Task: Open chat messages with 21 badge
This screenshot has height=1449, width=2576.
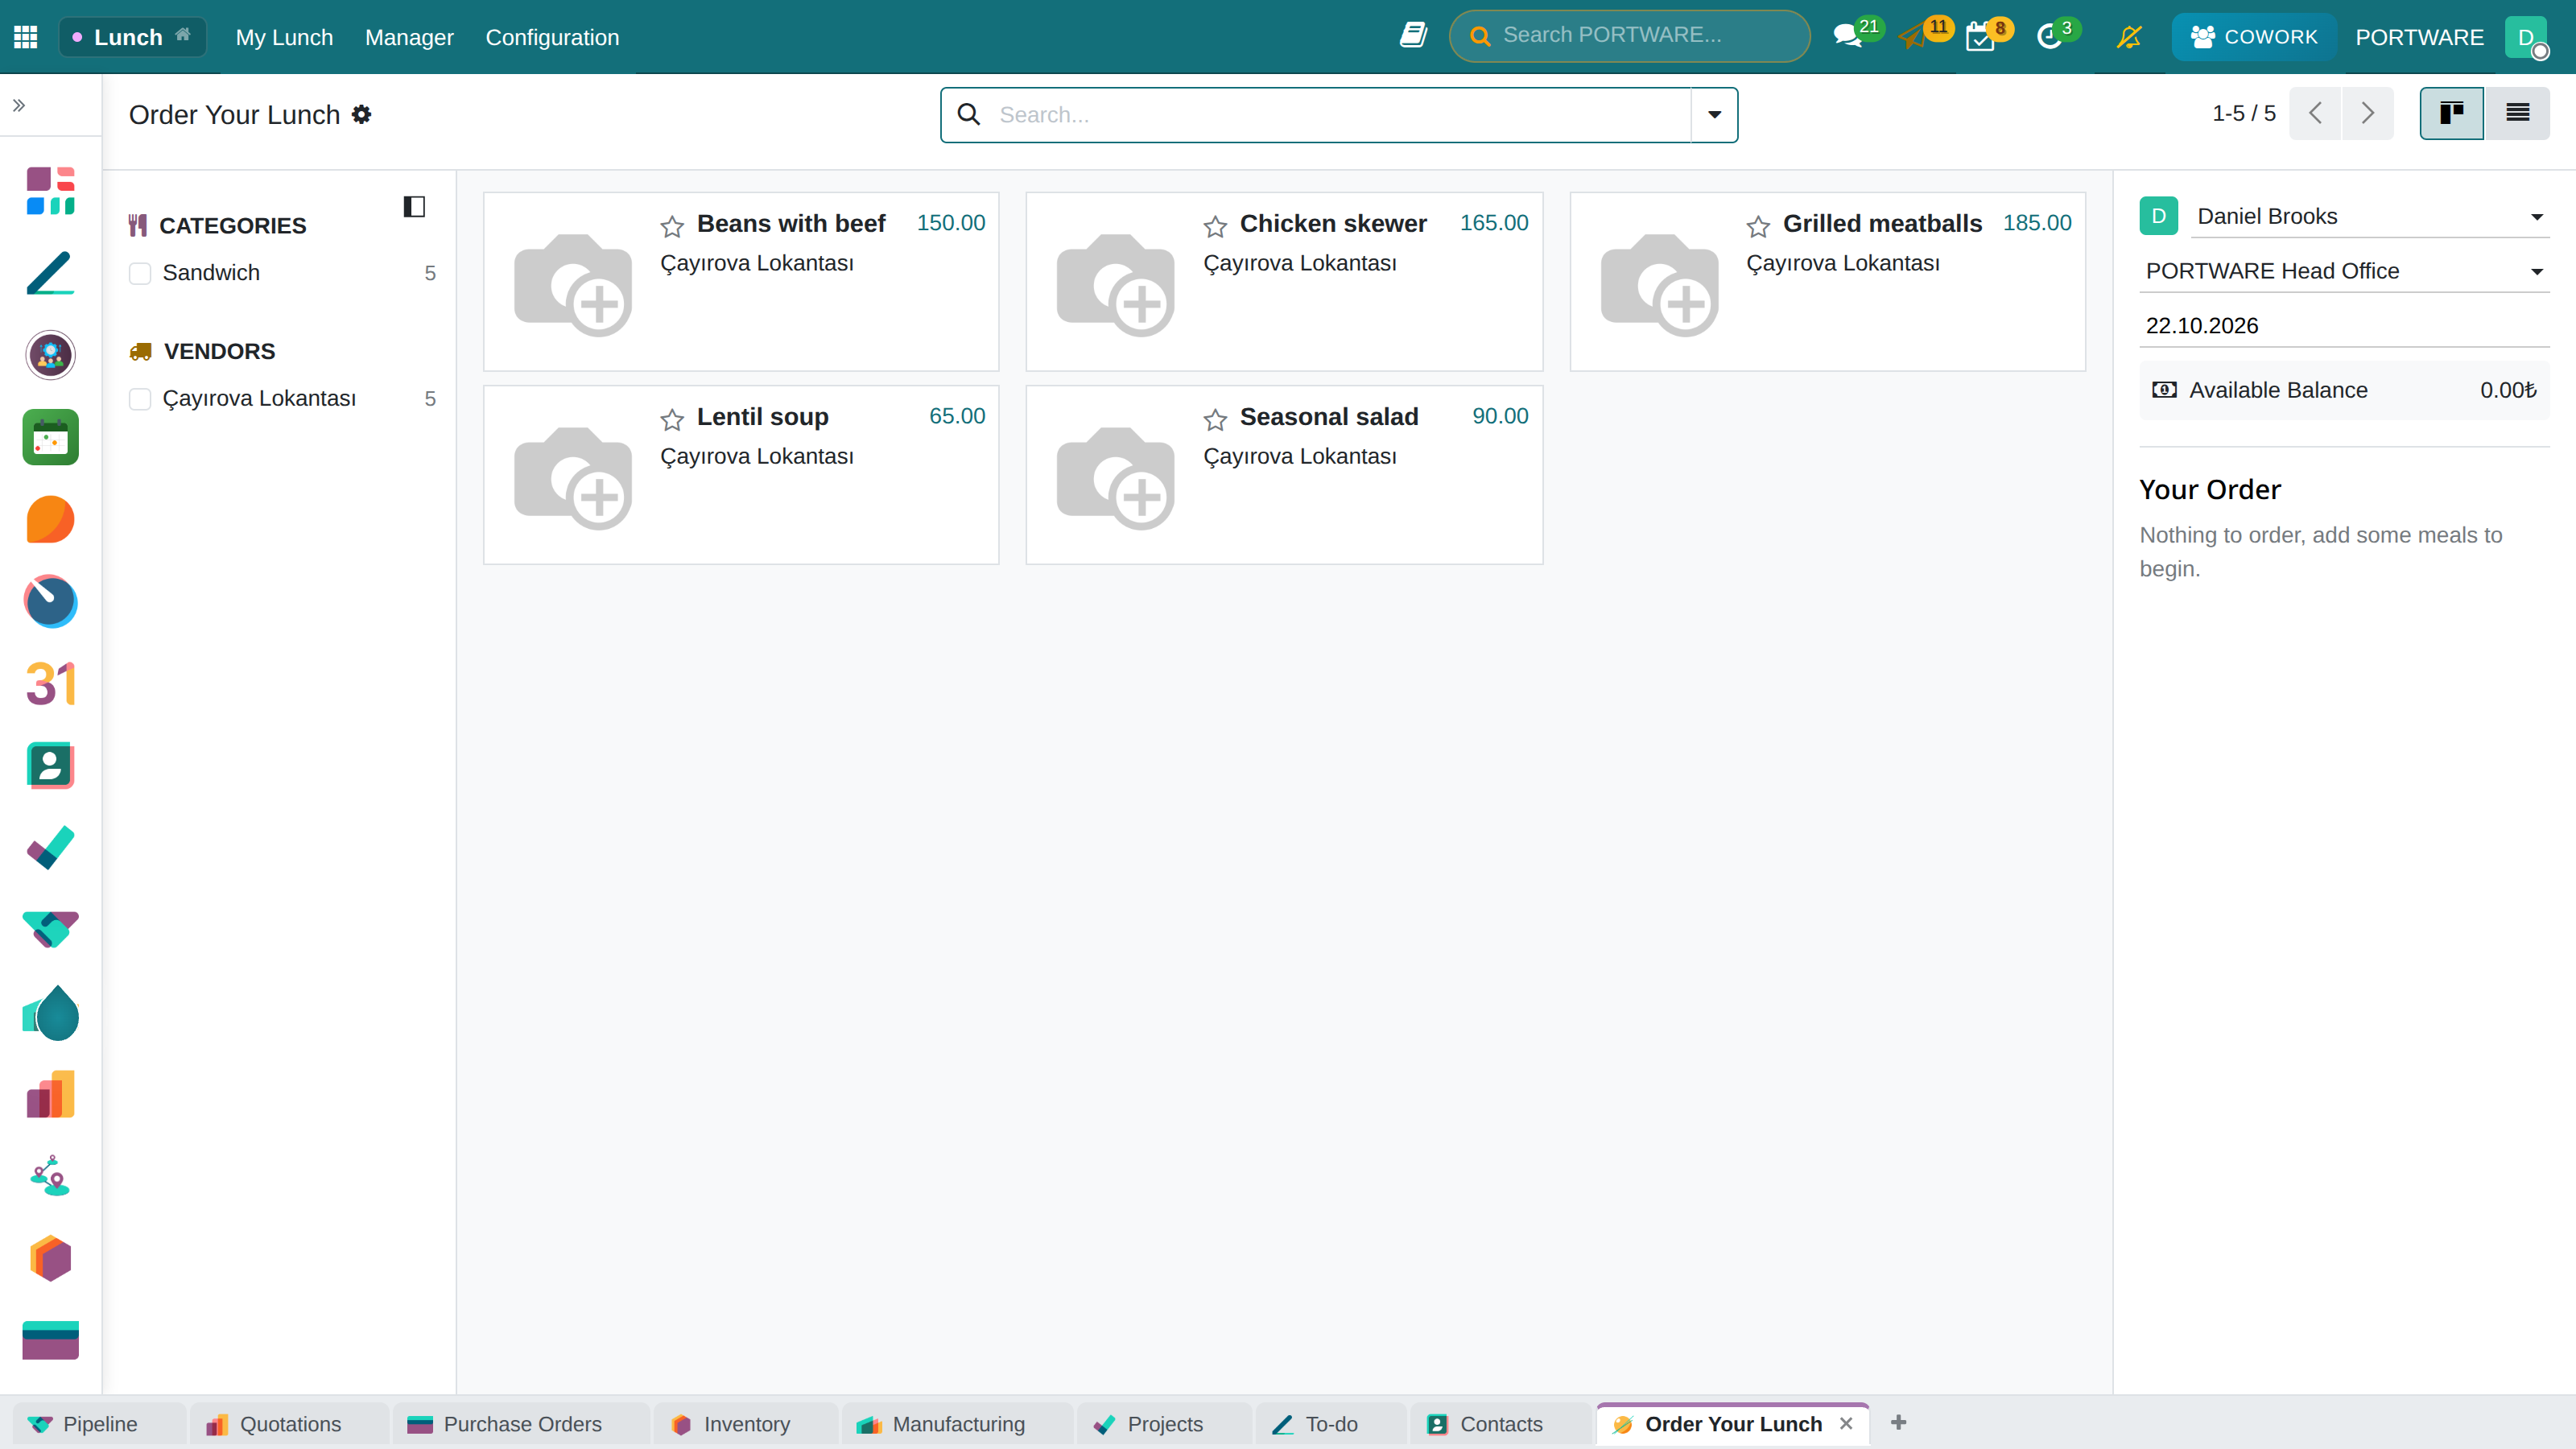Action: tap(1856, 35)
